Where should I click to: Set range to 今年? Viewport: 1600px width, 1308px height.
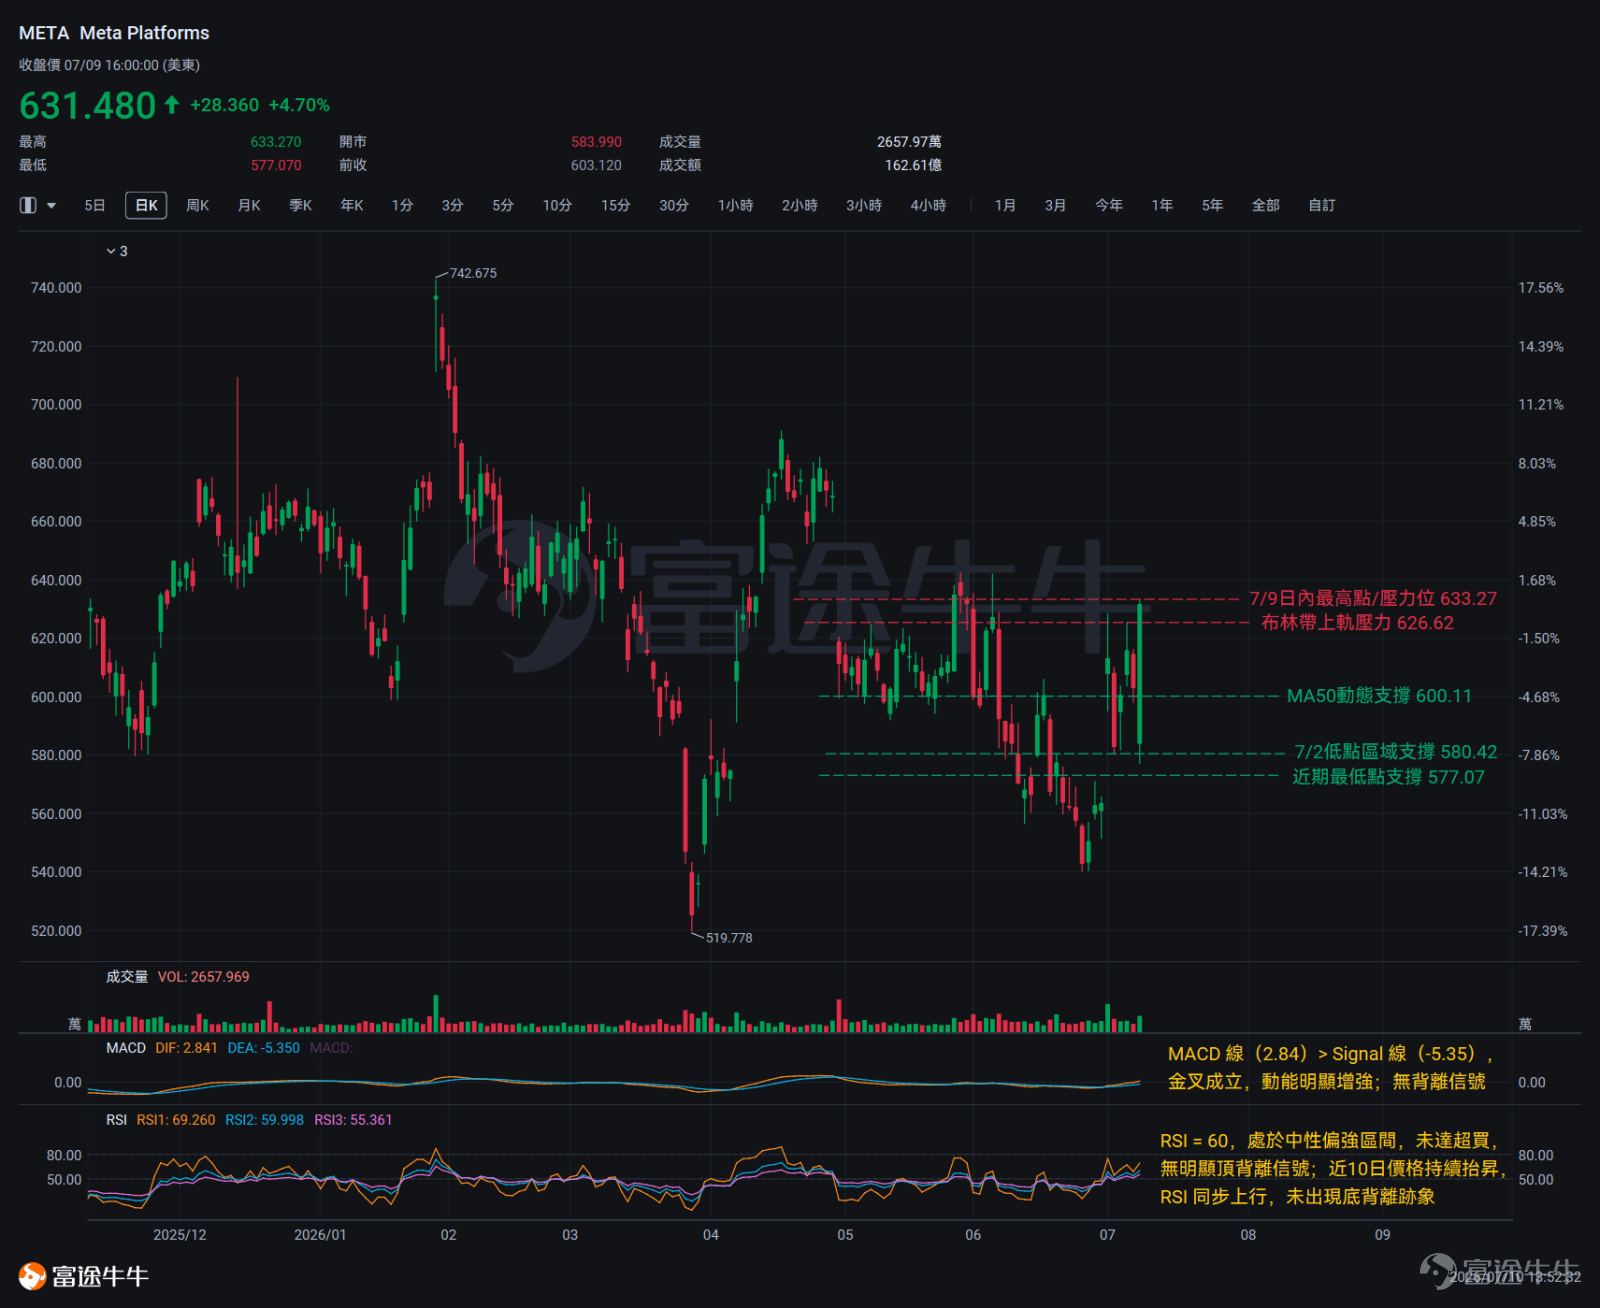click(1109, 205)
